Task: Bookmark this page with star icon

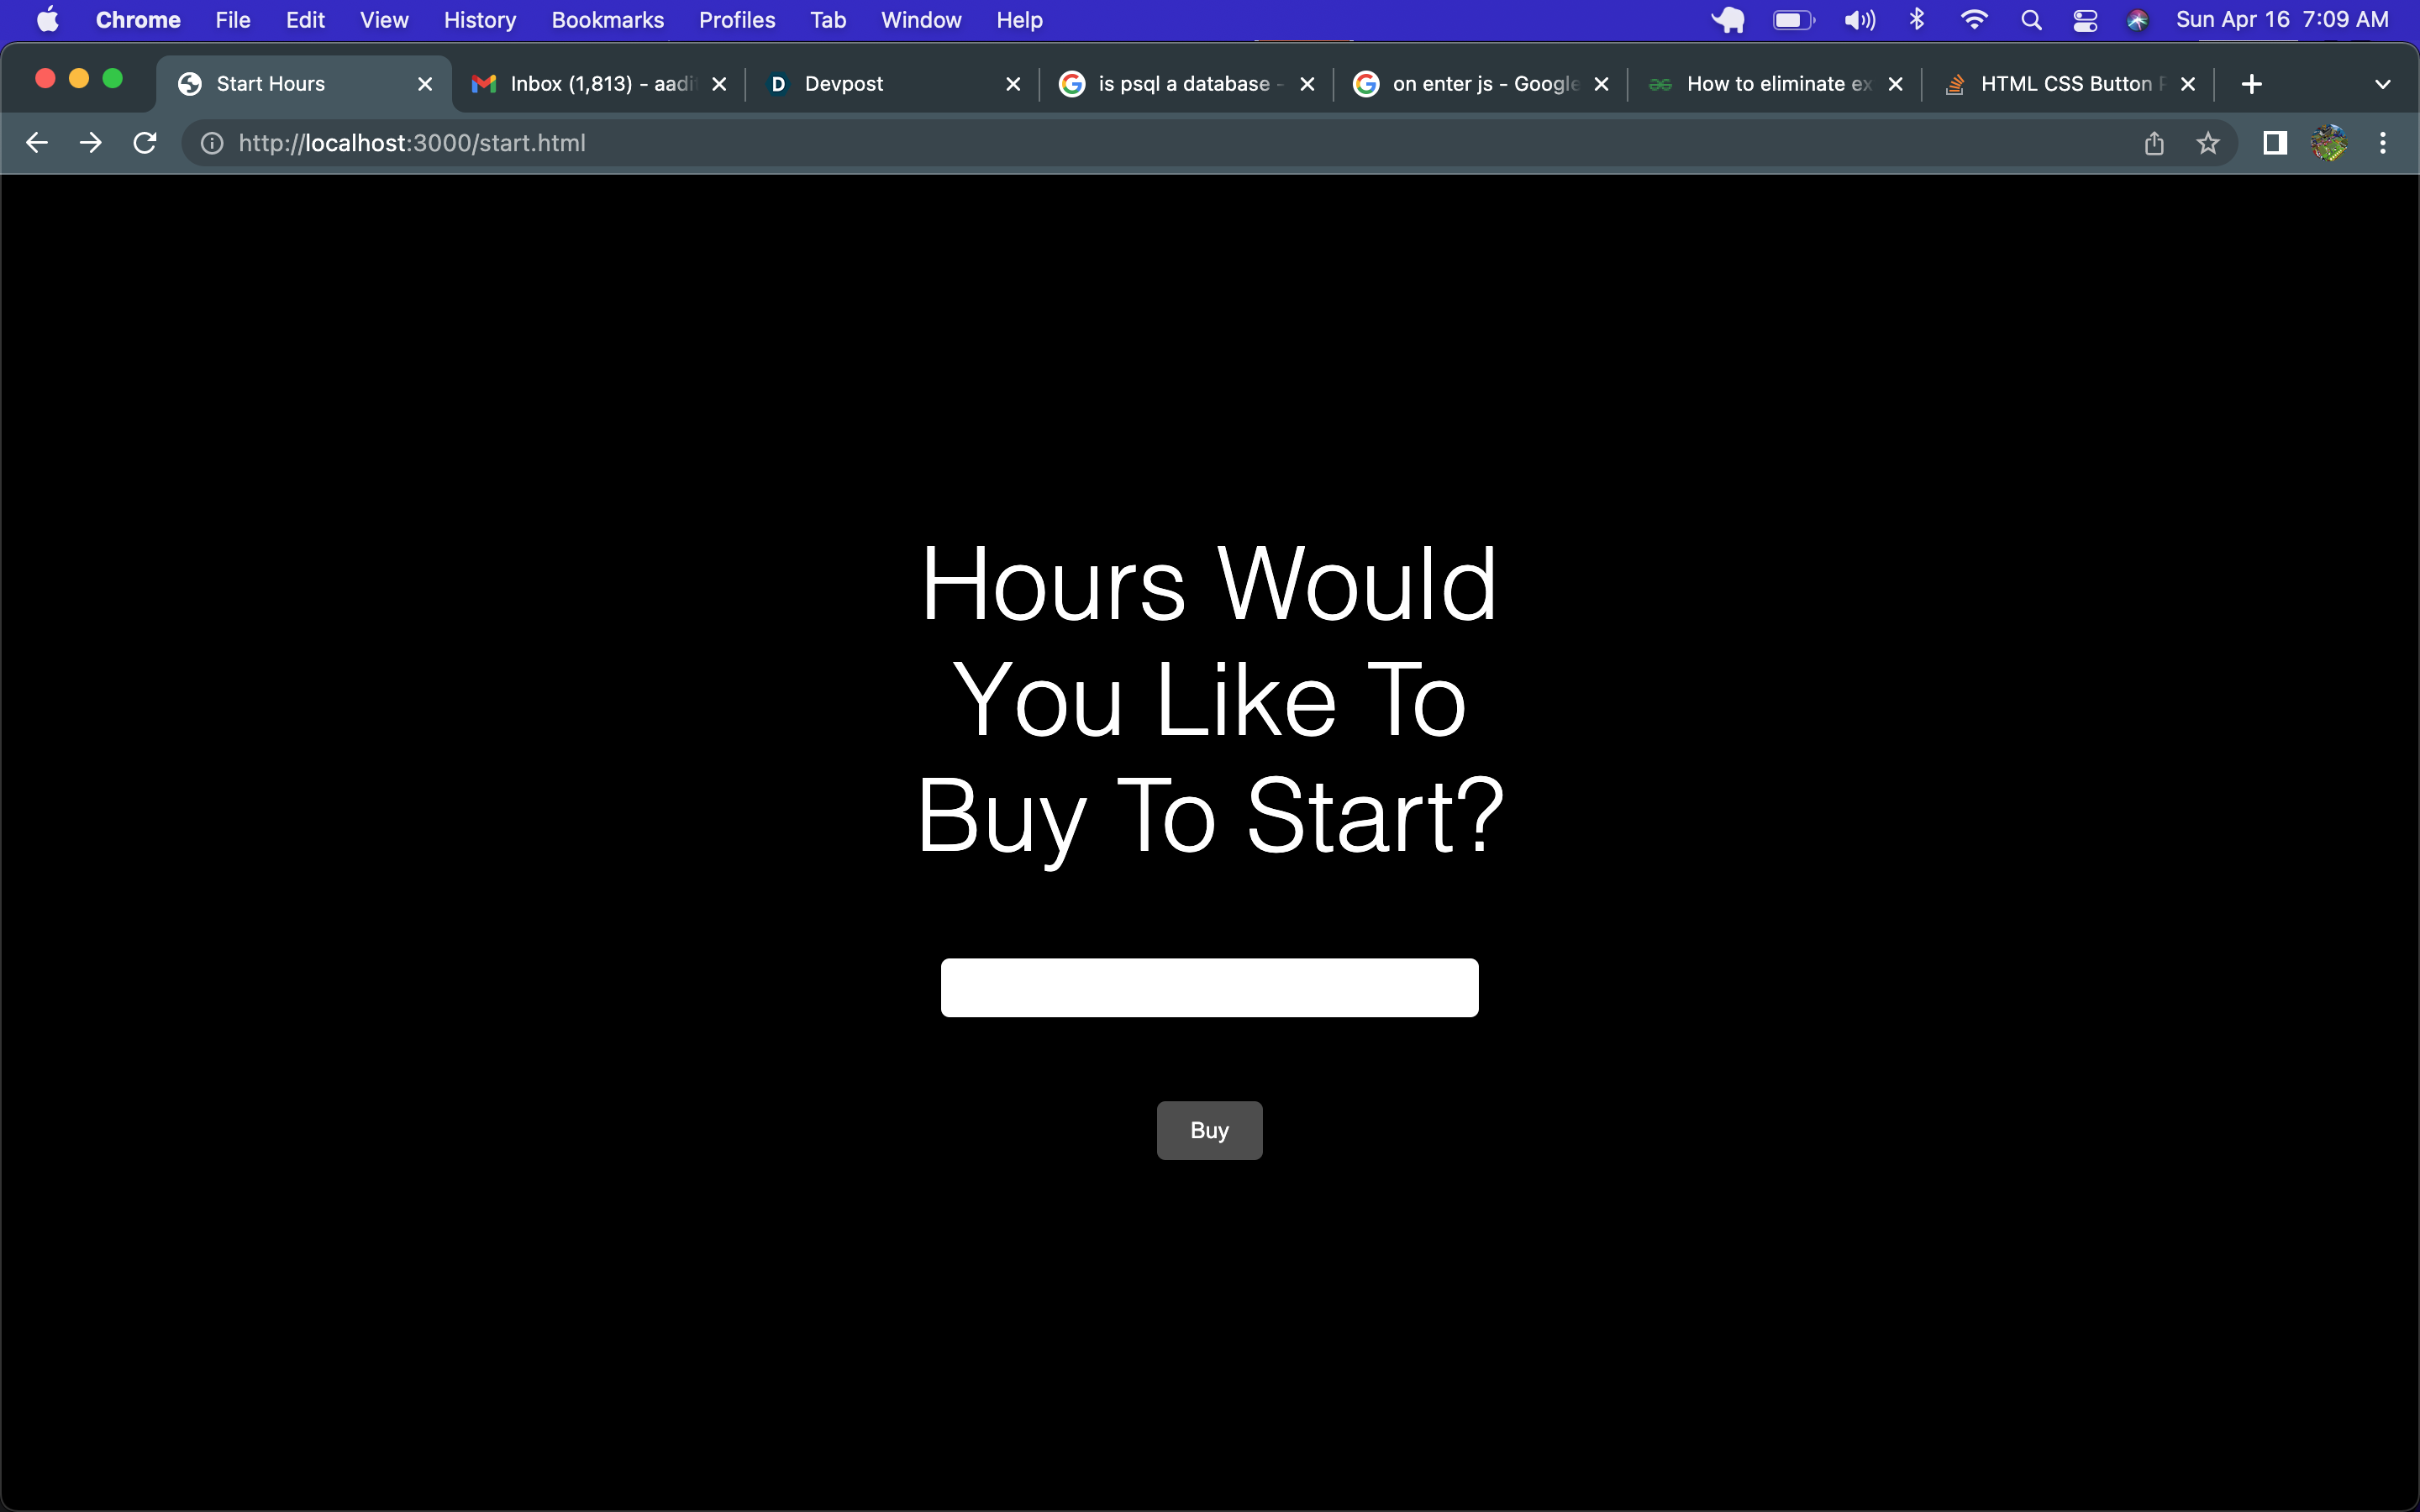Action: tap(2208, 143)
